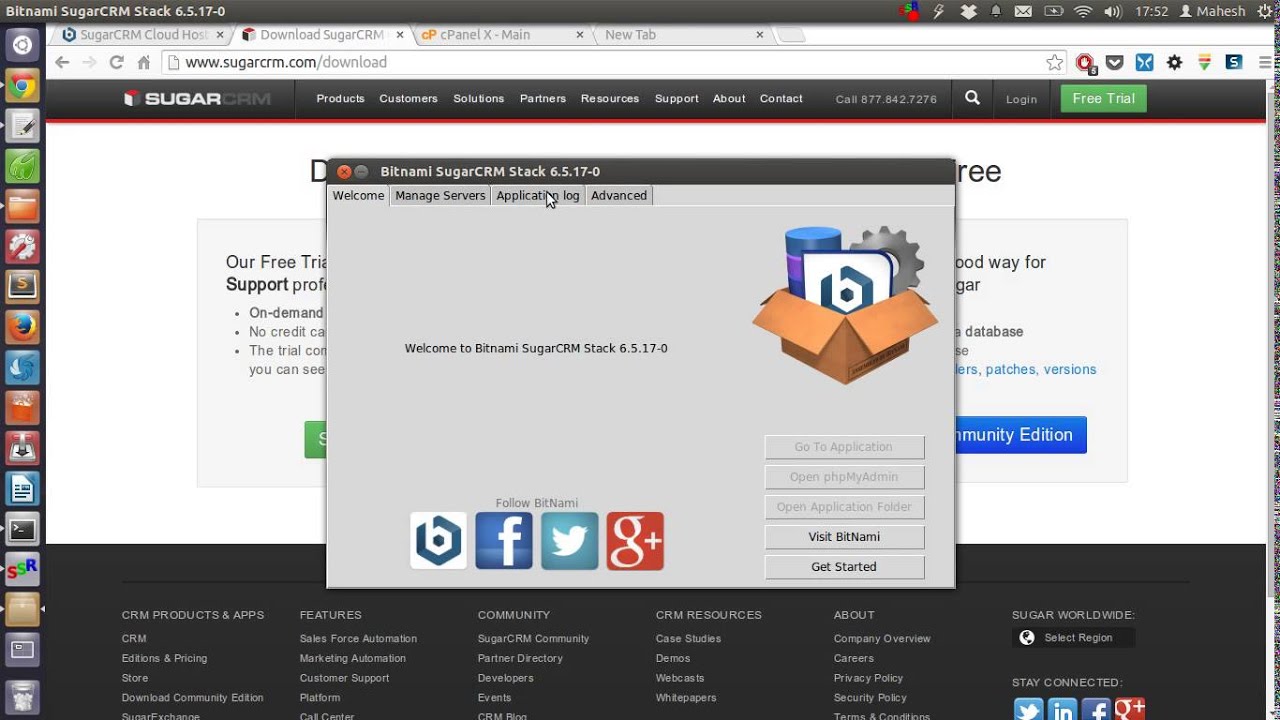1280x720 pixels.
Task: Open the Products menu on SugarCRM site
Action: pos(340,98)
